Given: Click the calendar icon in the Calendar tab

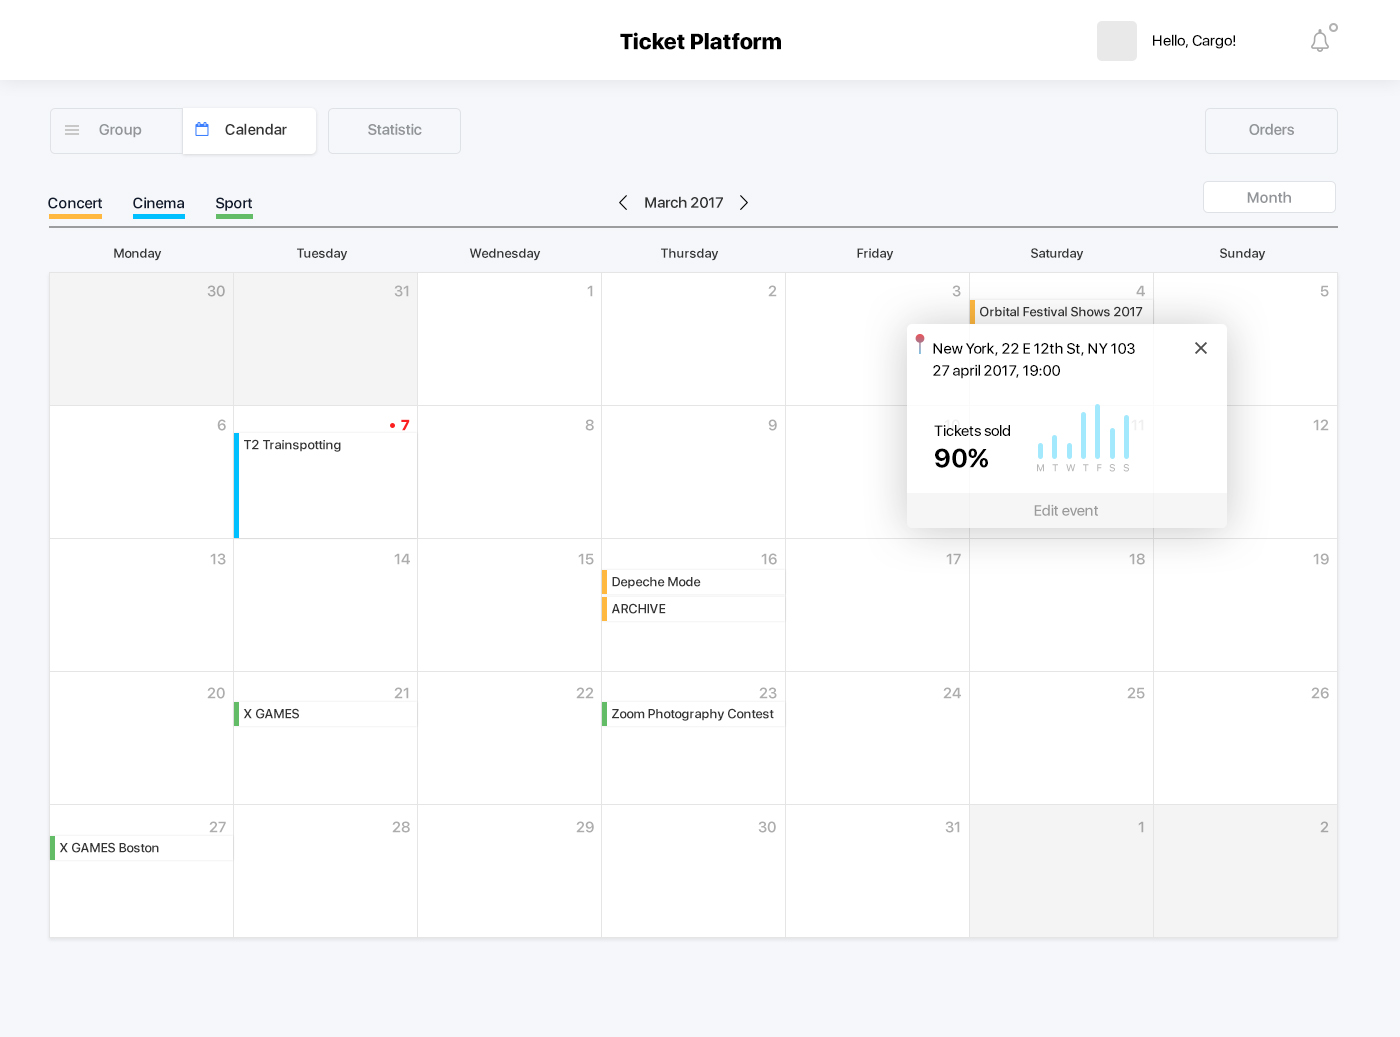Looking at the screenshot, I should point(202,130).
